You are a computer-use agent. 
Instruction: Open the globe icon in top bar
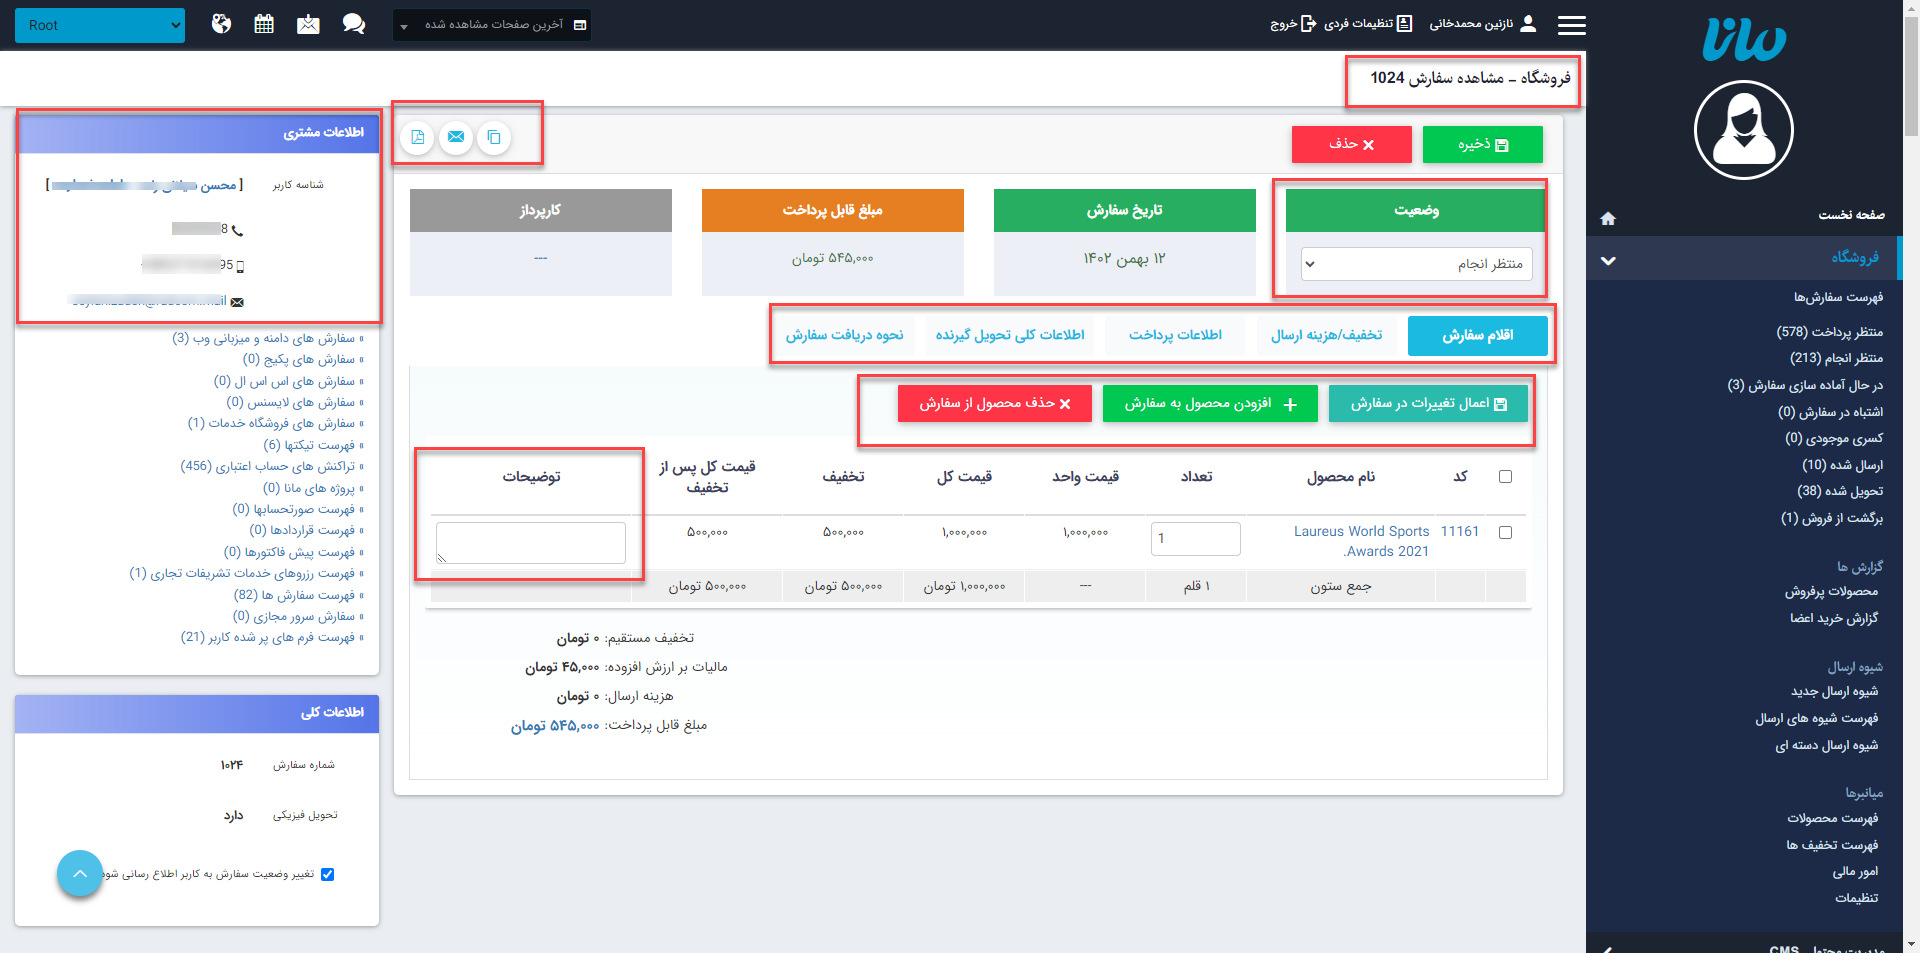point(222,24)
